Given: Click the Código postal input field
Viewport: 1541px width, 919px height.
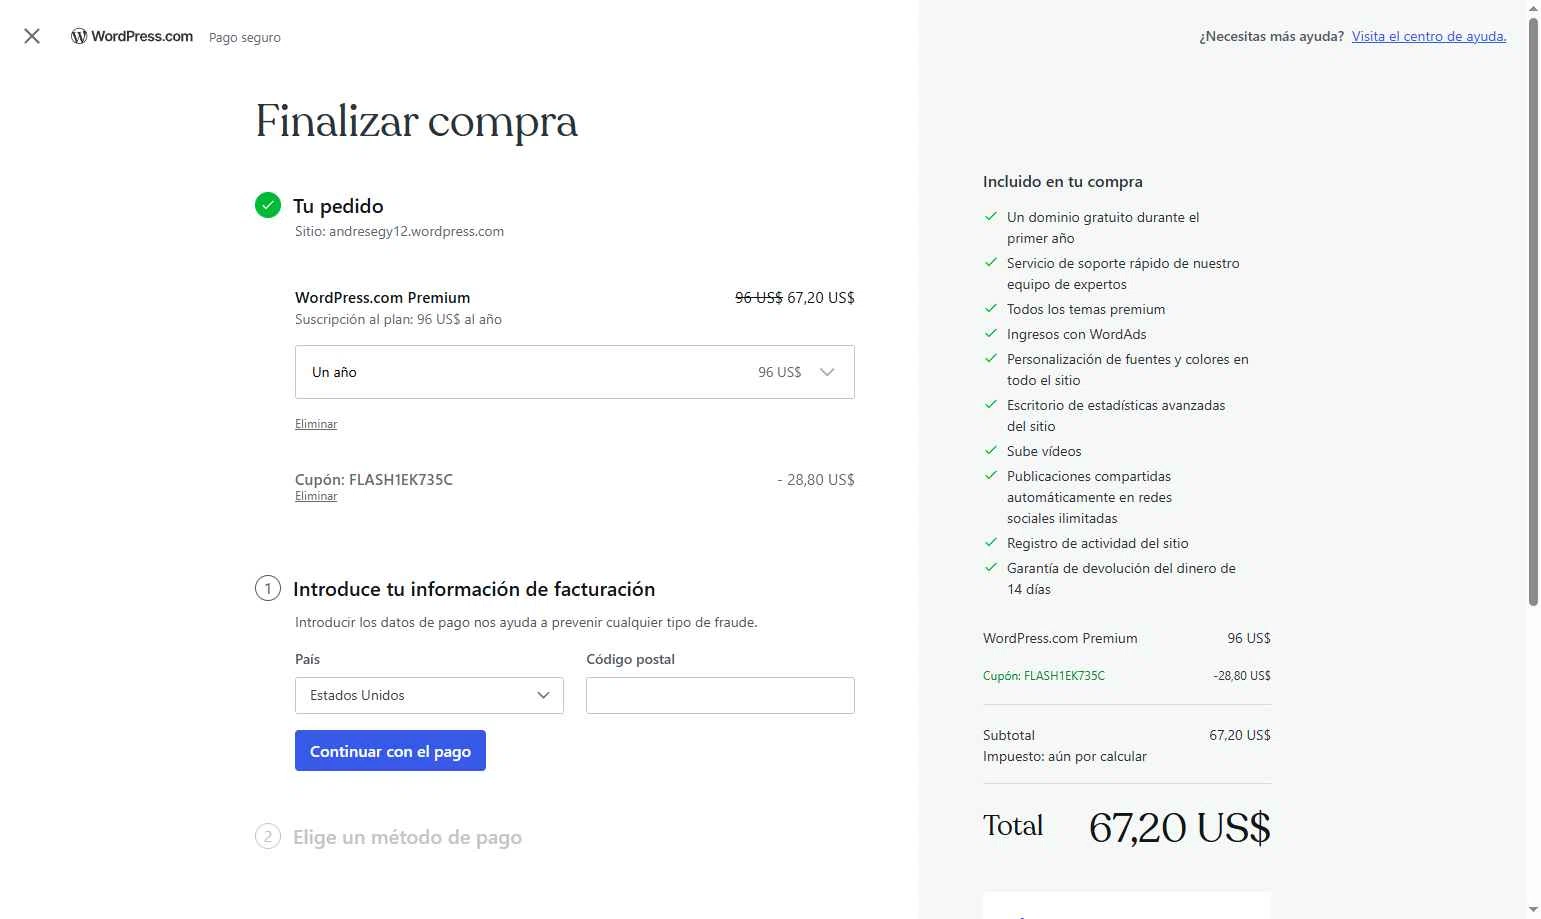Looking at the screenshot, I should [720, 695].
